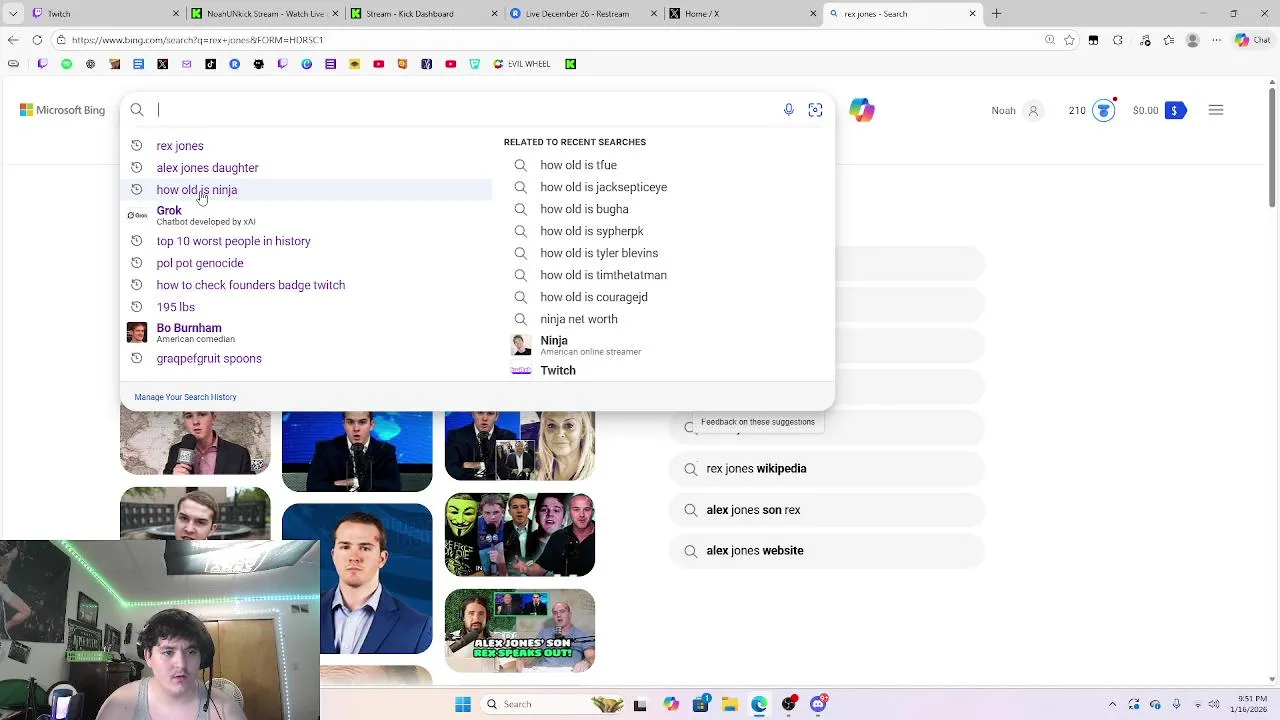Open tab search dropdown arrow in Edge

[13, 14]
